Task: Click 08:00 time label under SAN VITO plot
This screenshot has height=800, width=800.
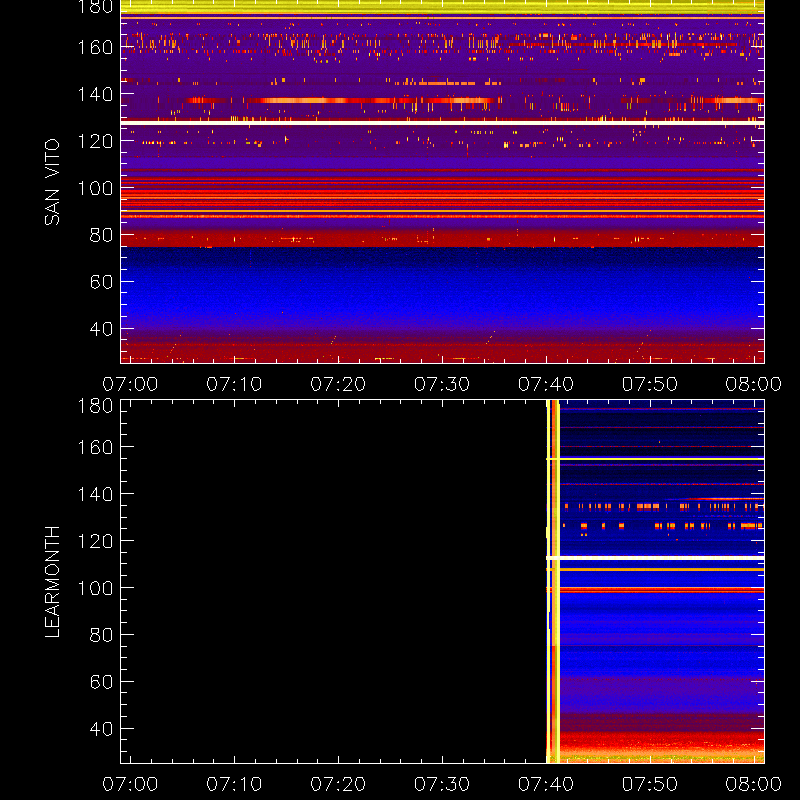Action: [754, 384]
